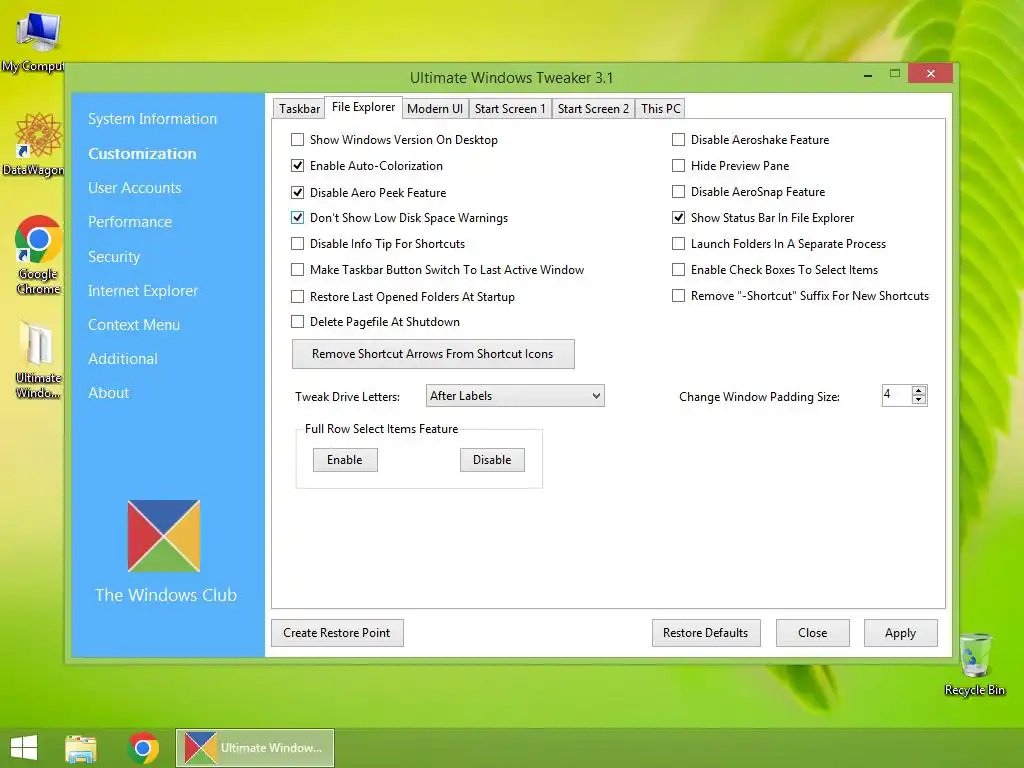Uncheck Enable Auto-Colorization
Screen dimensions: 1024x768
coord(297,166)
